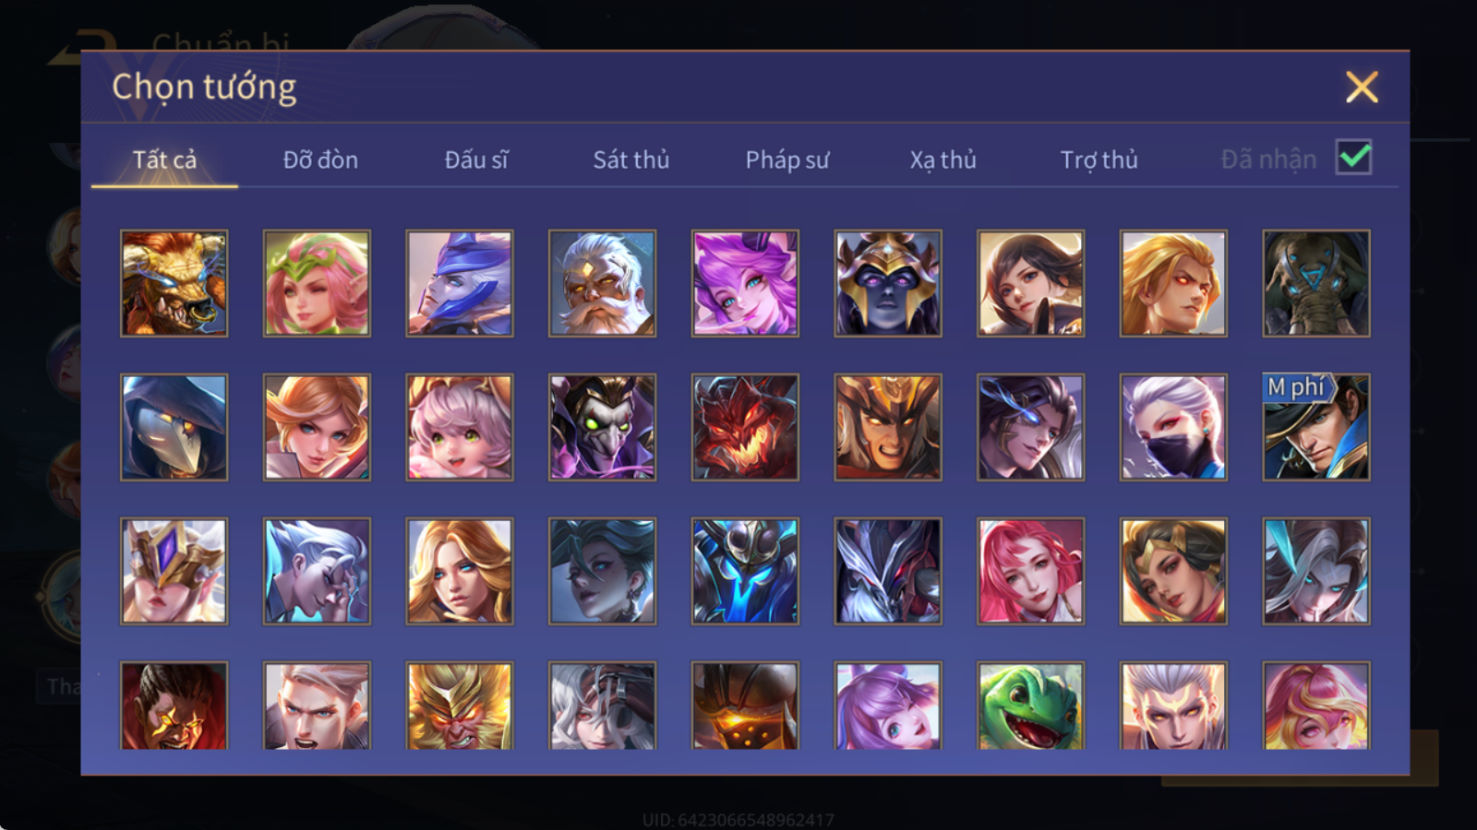
Task: Select the golden bull hero portrait
Action: [x=174, y=284]
